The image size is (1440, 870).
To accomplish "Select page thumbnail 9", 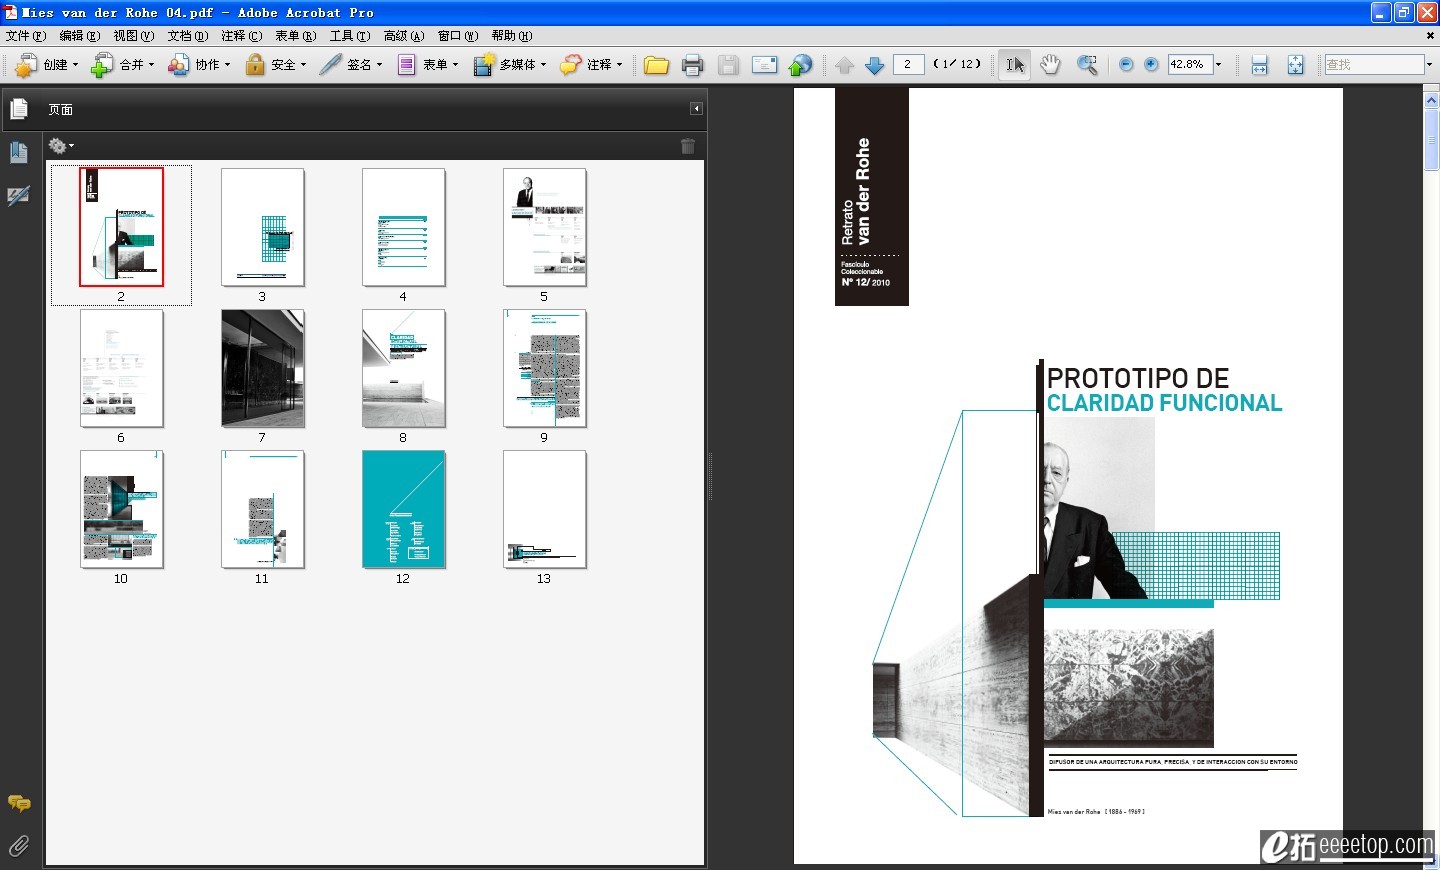I will (x=545, y=368).
